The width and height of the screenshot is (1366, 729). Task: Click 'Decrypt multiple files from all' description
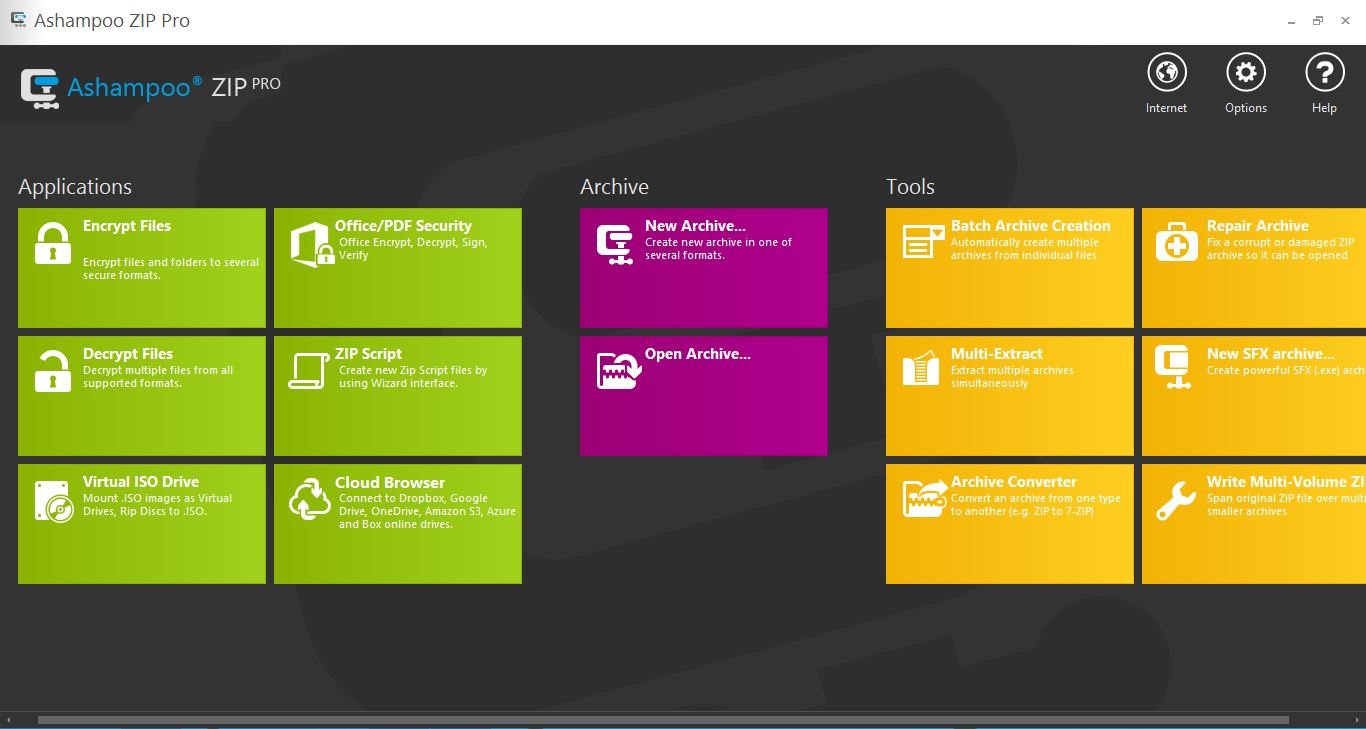[158, 377]
